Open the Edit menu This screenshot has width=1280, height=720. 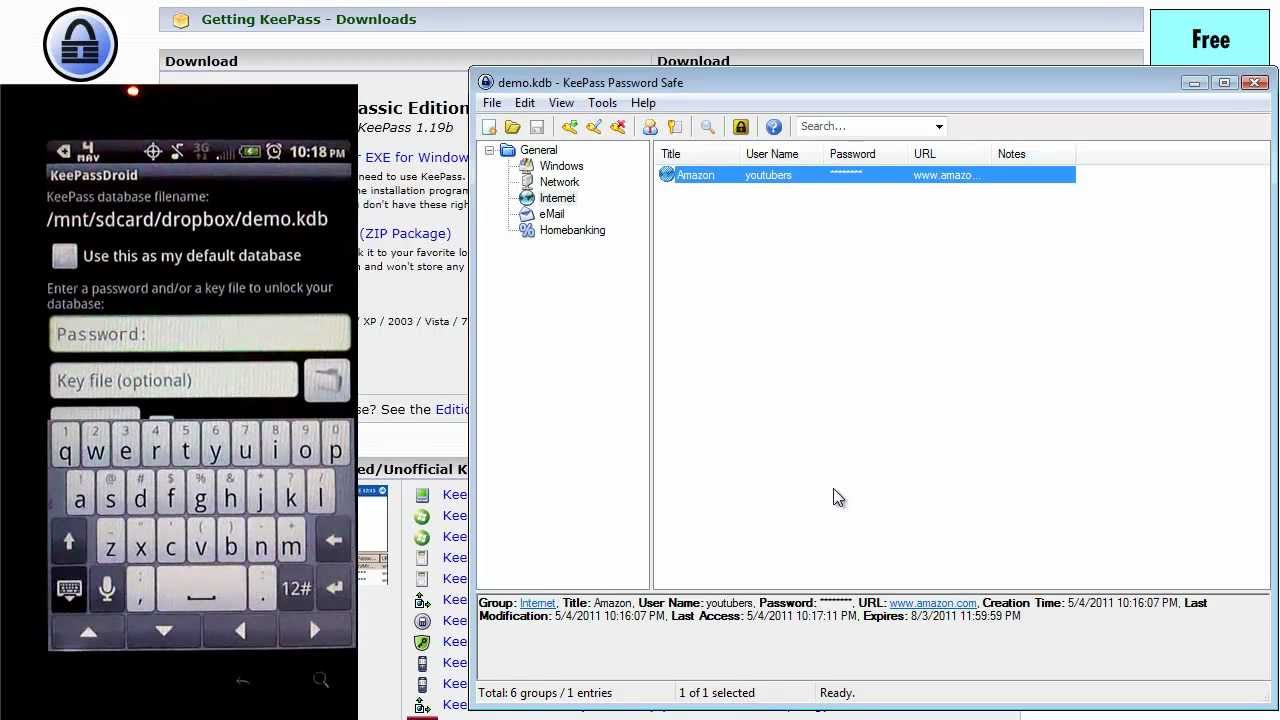[525, 103]
